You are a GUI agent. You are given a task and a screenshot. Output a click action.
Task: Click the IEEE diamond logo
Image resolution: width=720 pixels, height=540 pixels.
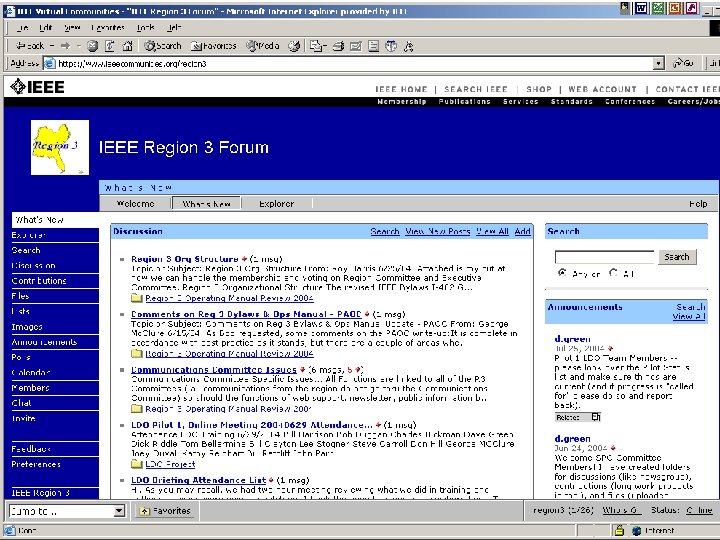(17, 86)
